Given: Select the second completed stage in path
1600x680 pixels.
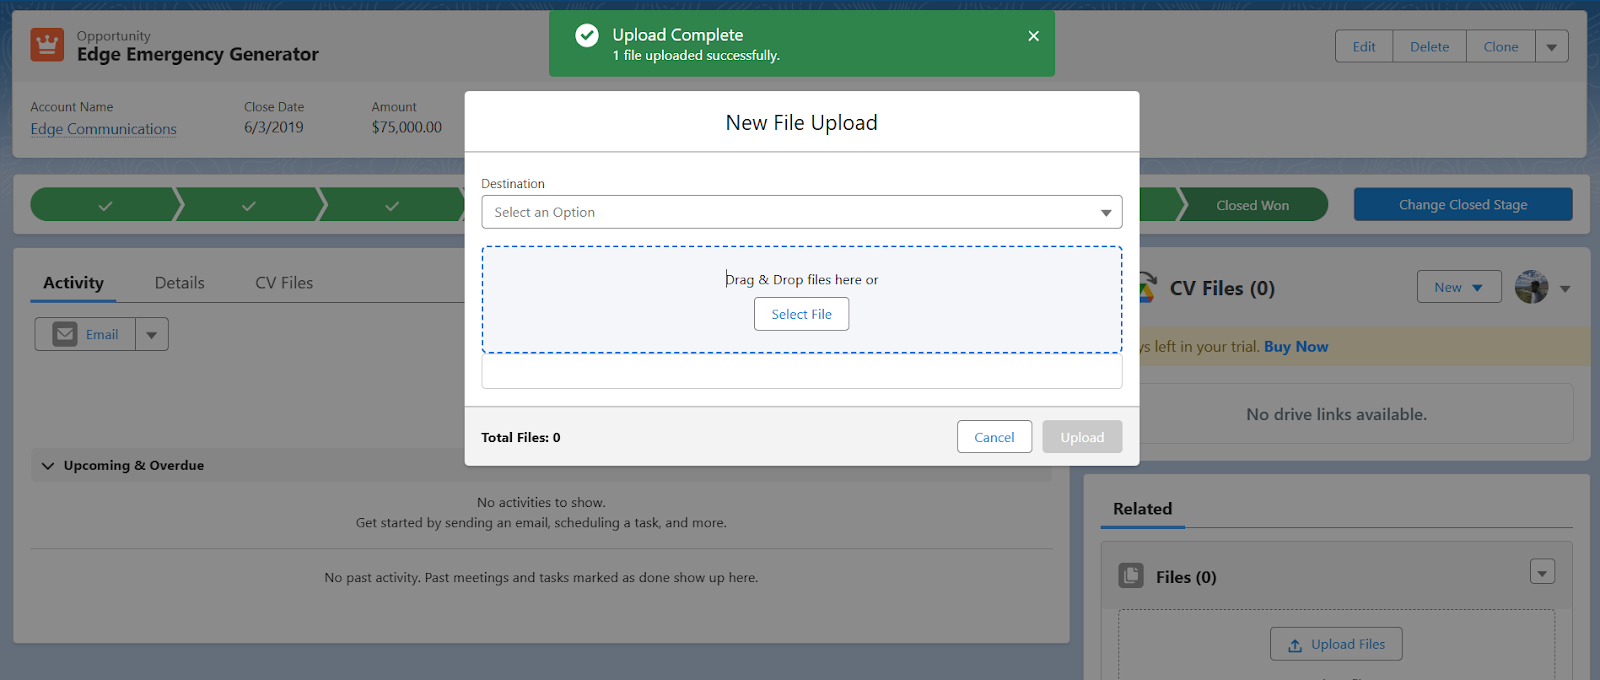Looking at the screenshot, I should pyautogui.click(x=248, y=205).
